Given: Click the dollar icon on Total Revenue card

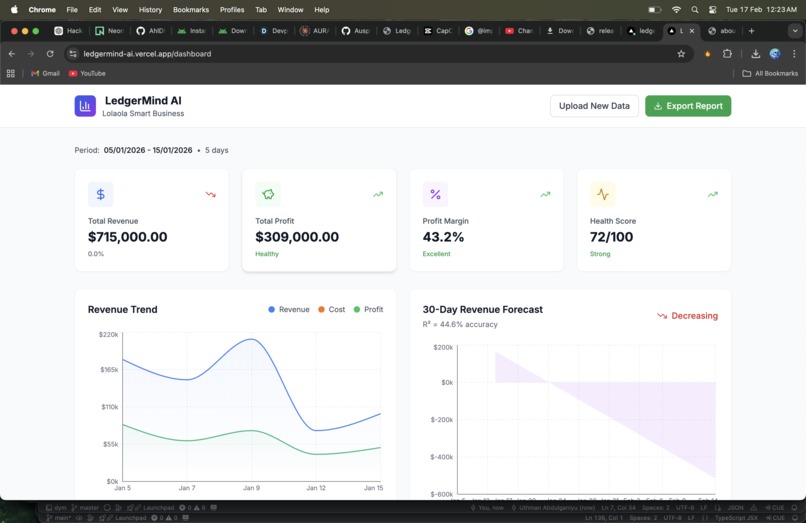Looking at the screenshot, I should (101, 194).
